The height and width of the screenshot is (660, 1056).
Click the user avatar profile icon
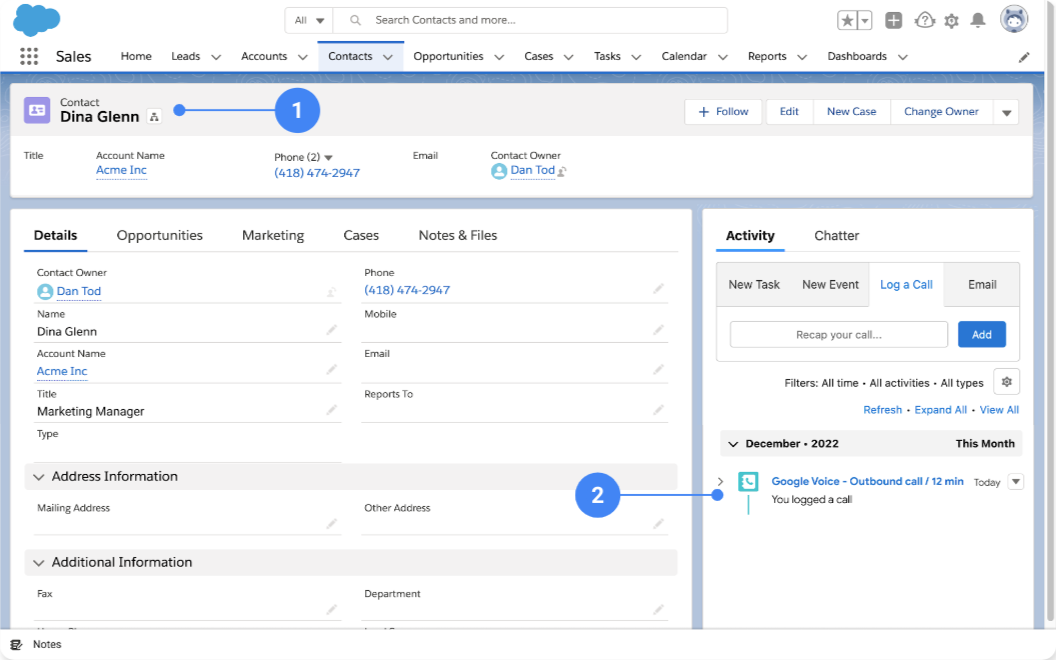pyautogui.click(x=1014, y=19)
